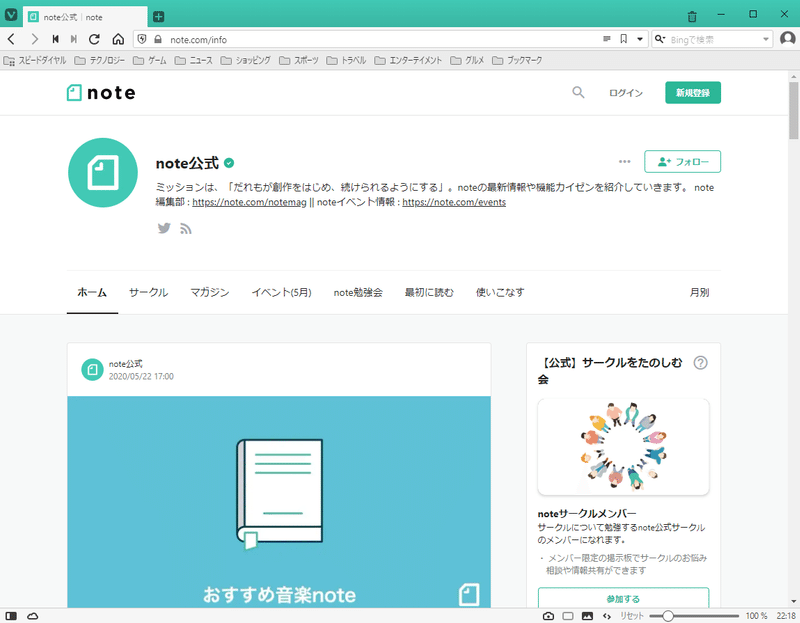Click the post author avatar icon
This screenshot has height=623, width=800.
92,369
